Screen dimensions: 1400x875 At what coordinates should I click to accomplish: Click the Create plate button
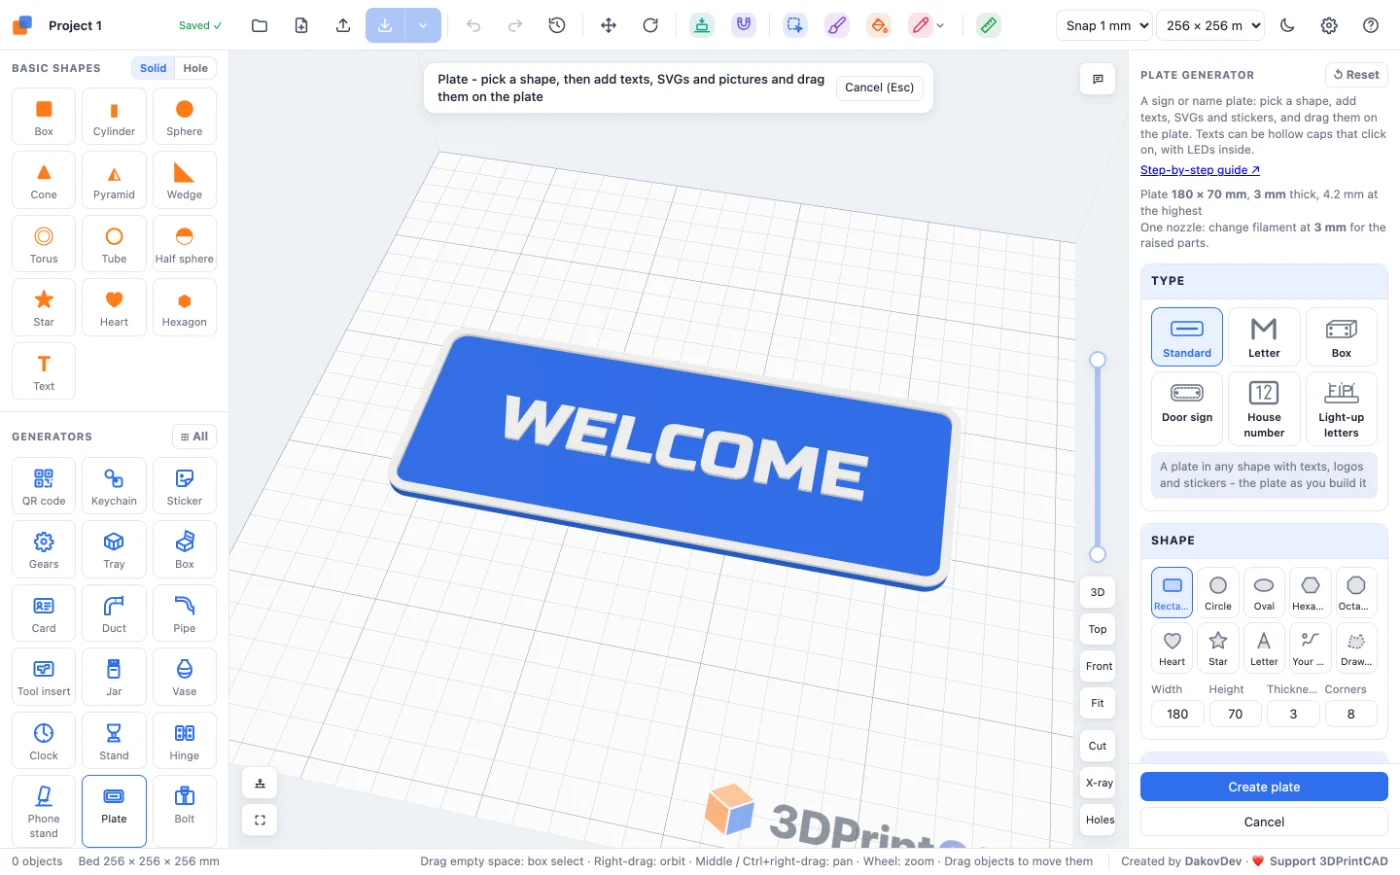[x=1264, y=787]
